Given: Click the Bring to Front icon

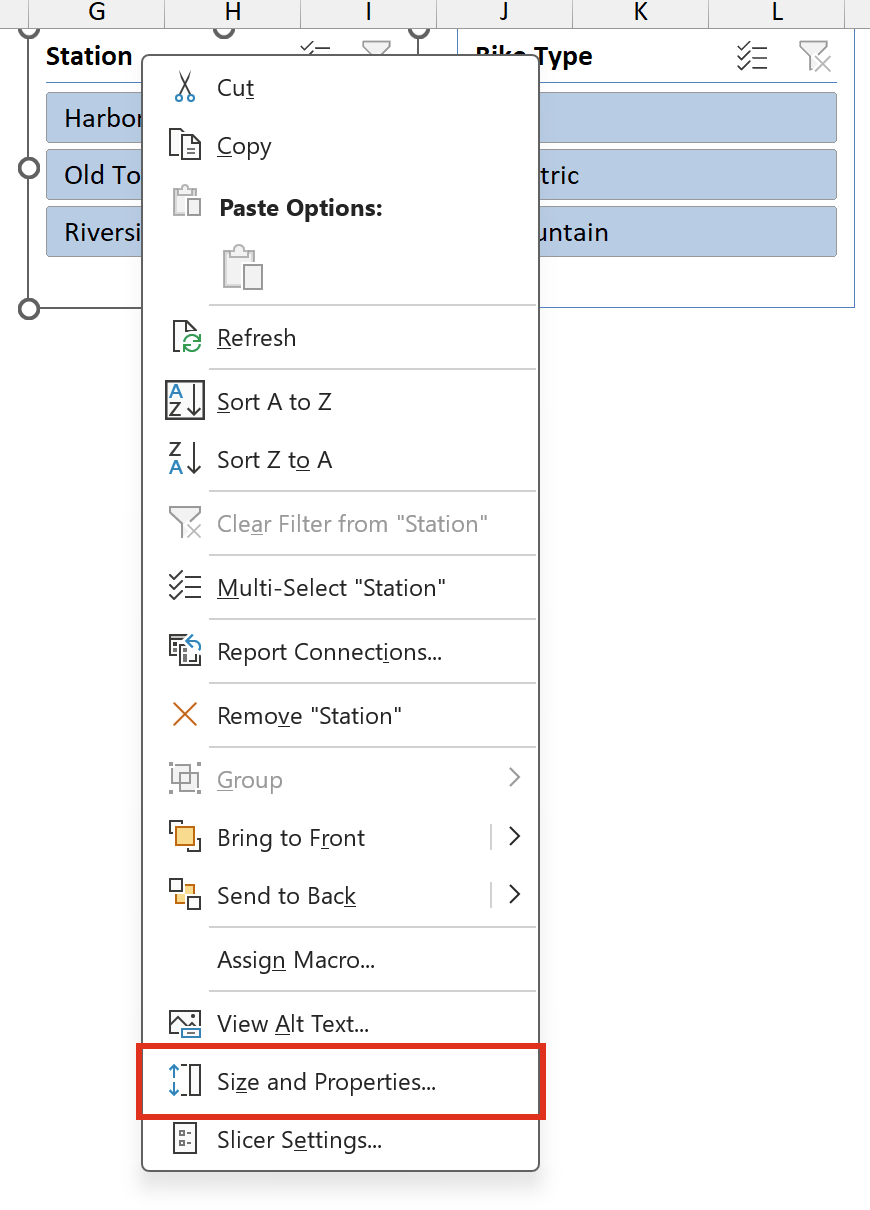Looking at the screenshot, I should [x=185, y=837].
